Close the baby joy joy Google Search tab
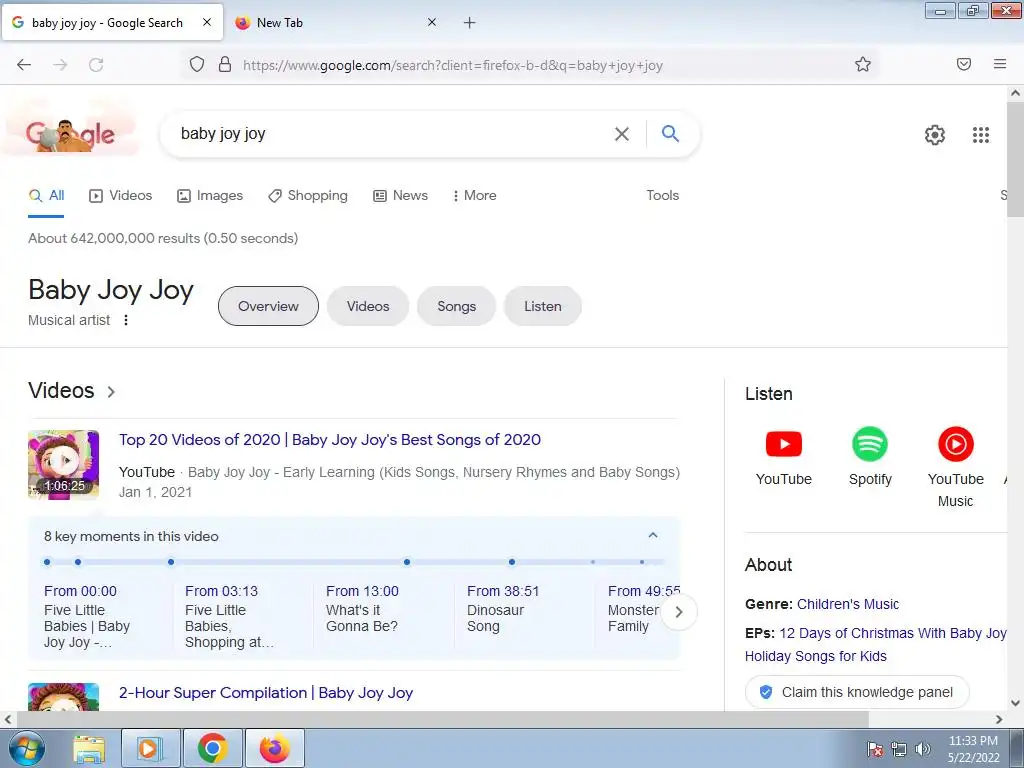Screen dimensions: 1024x768 [206, 22]
